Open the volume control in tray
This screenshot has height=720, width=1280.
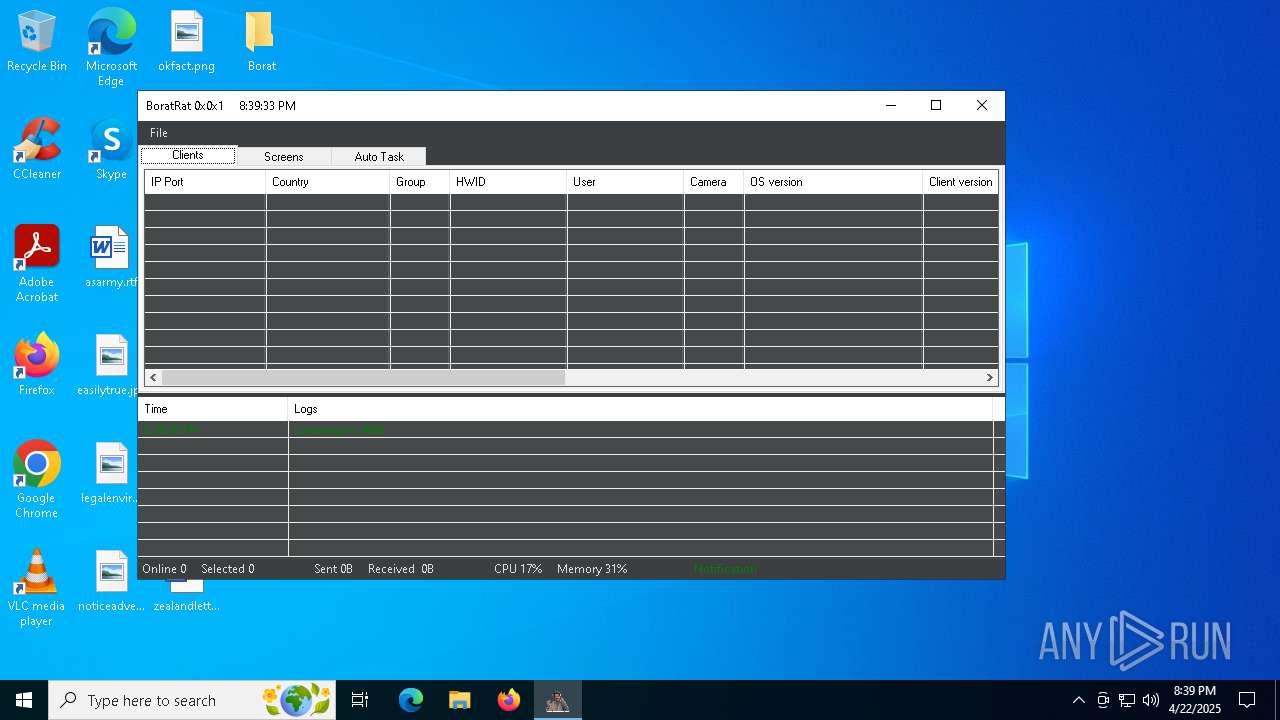click(1151, 700)
